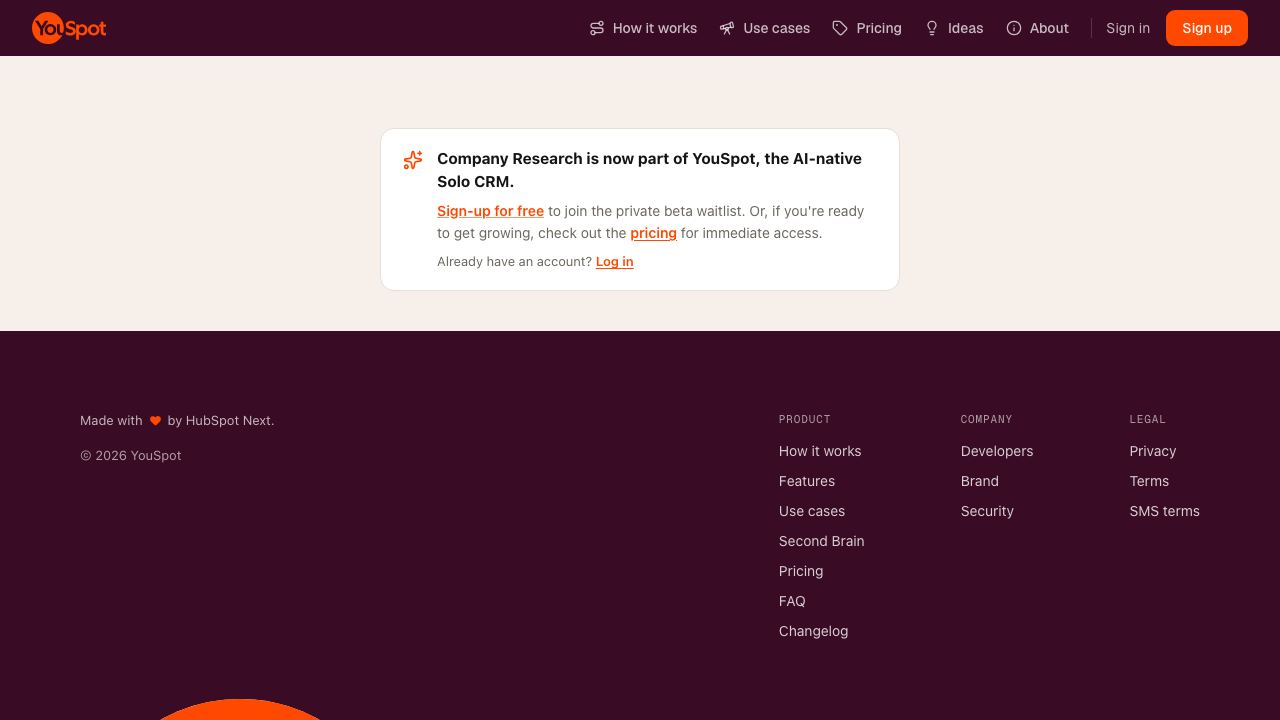The image size is (1280, 720).
Task: Click the COMPANY footer column heading
Action: 987,419
